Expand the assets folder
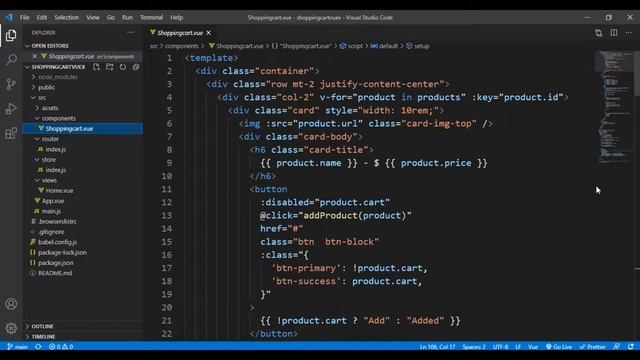Image resolution: width=640 pixels, height=360 pixels. [50, 108]
